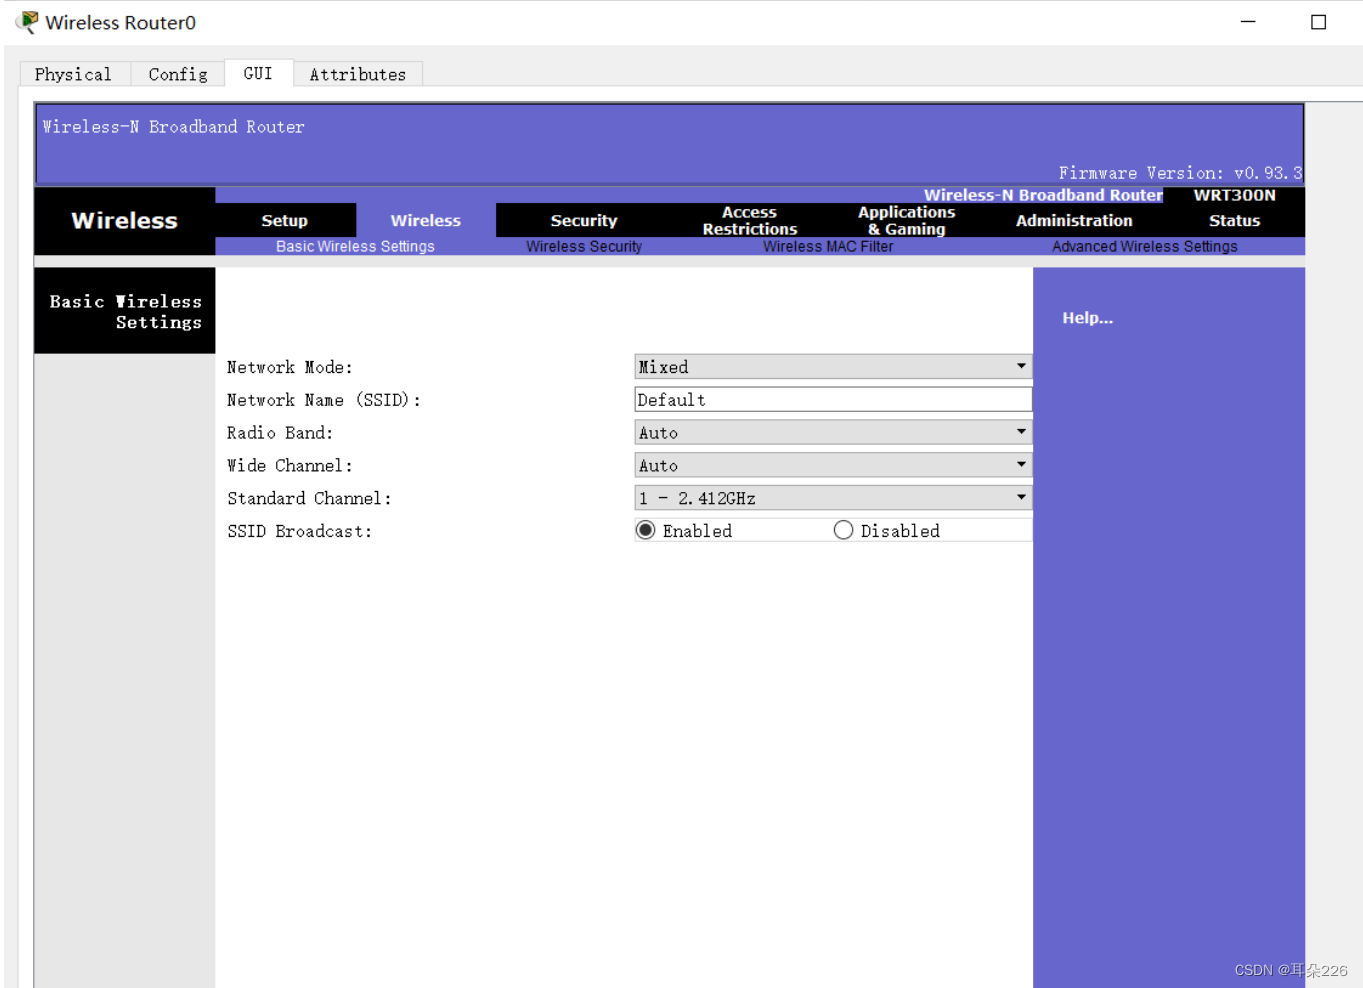This screenshot has height=988, width=1363.
Task: Click the Radio Band: label
Action: tap(280, 433)
